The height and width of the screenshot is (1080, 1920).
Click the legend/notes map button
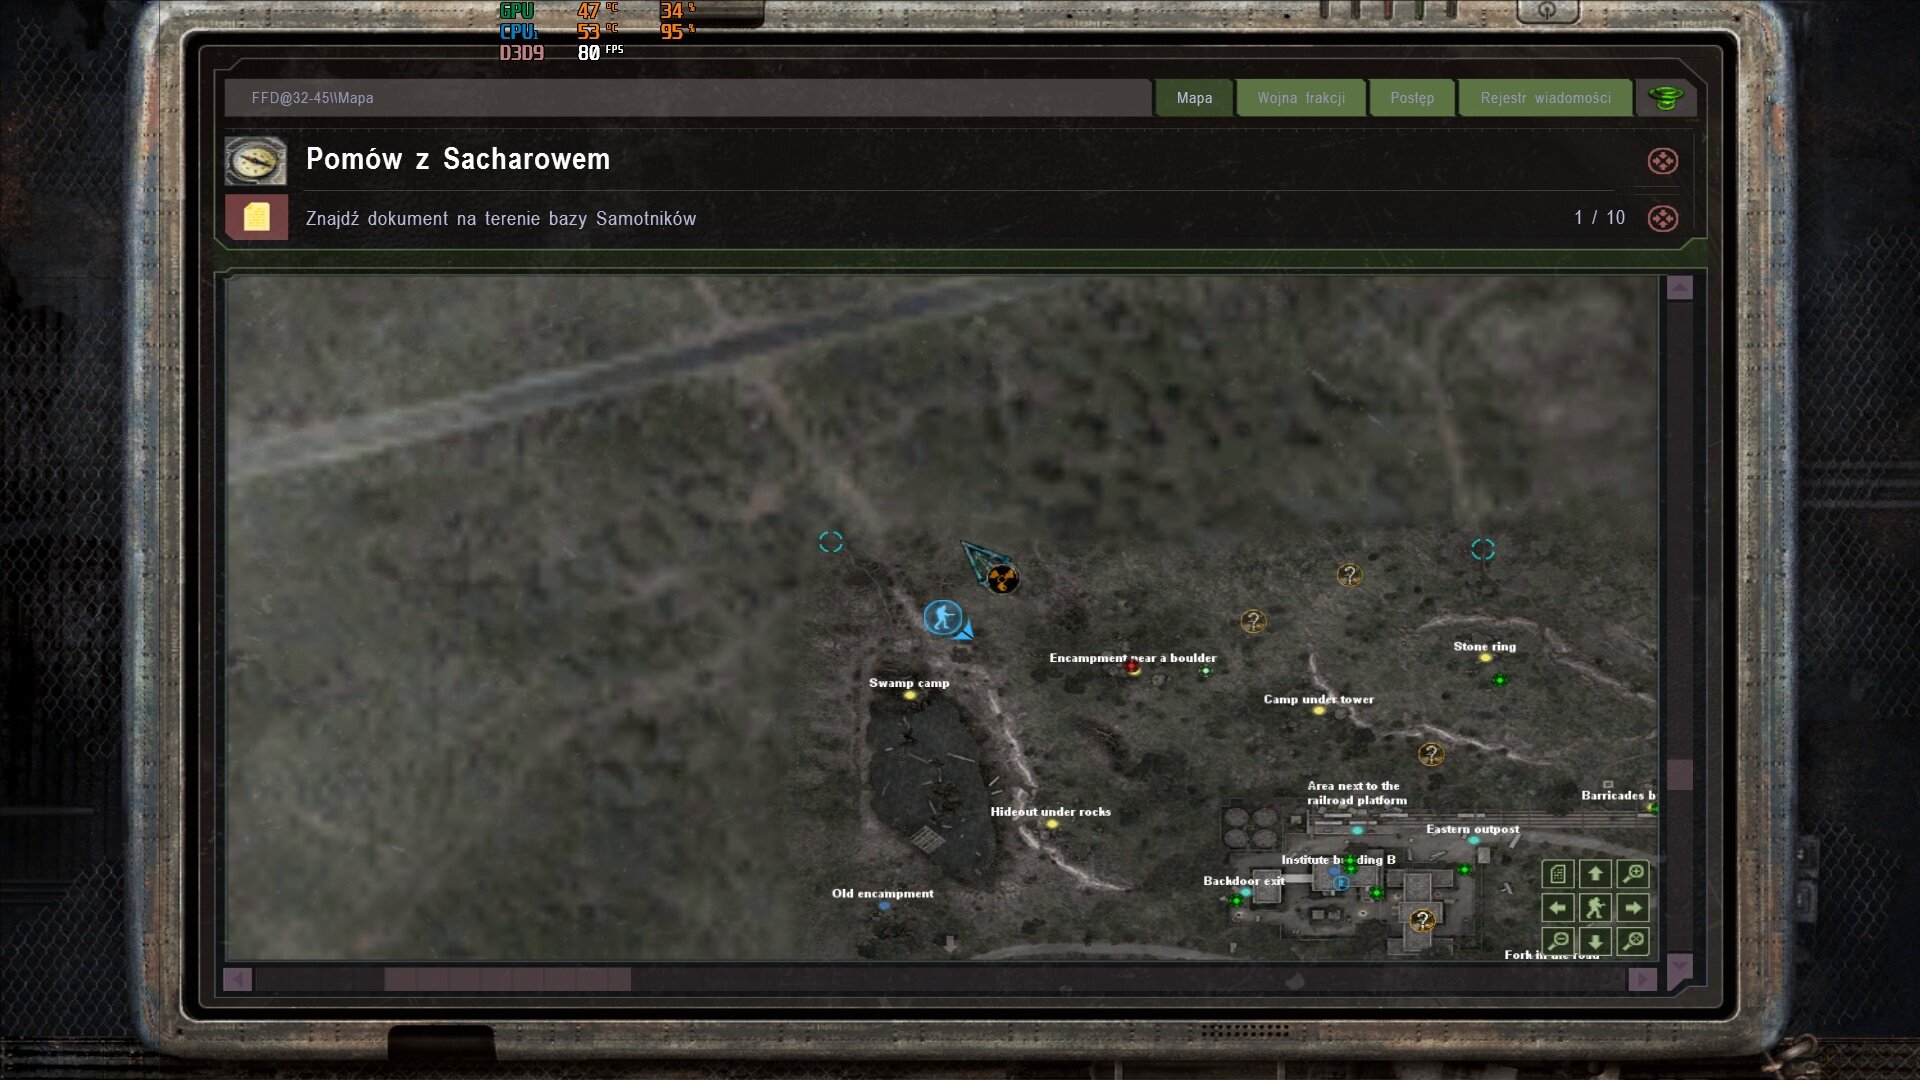click(x=1558, y=874)
